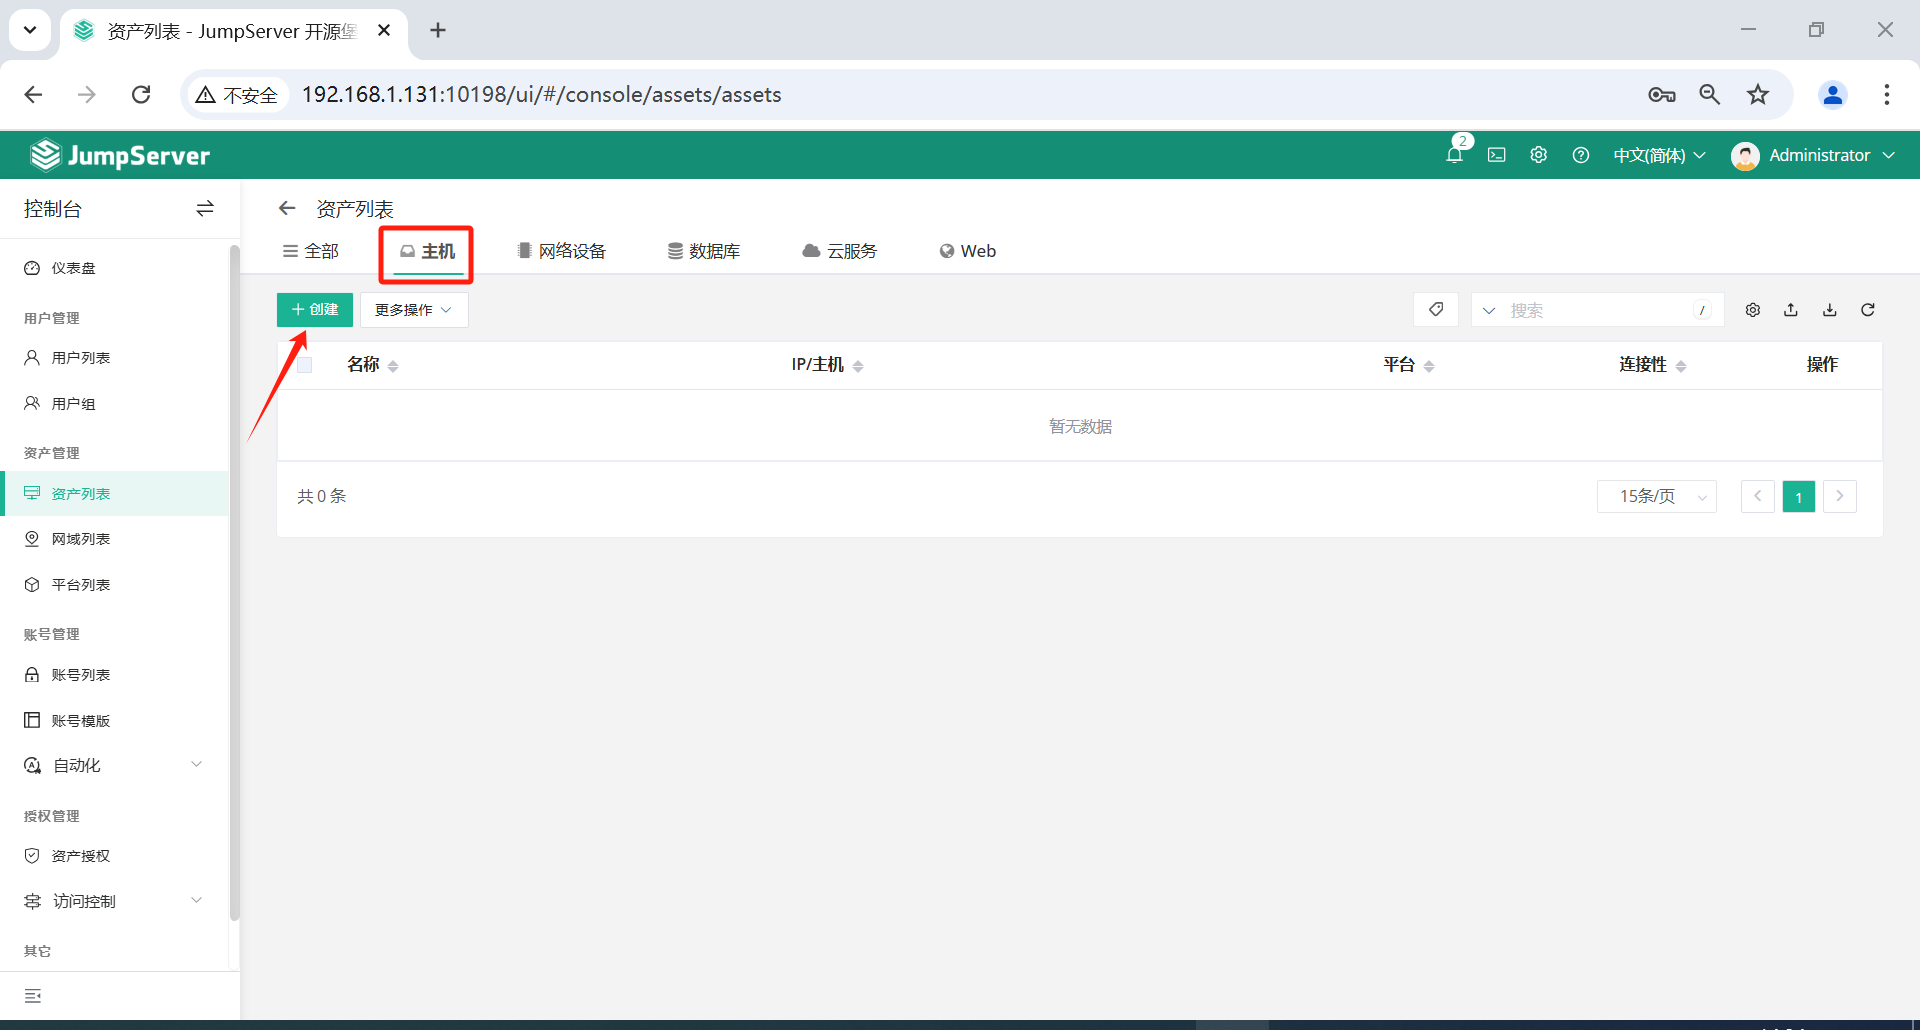Open the notifications bell icon
This screenshot has width=1920, height=1030.
[x=1455, y=155]
